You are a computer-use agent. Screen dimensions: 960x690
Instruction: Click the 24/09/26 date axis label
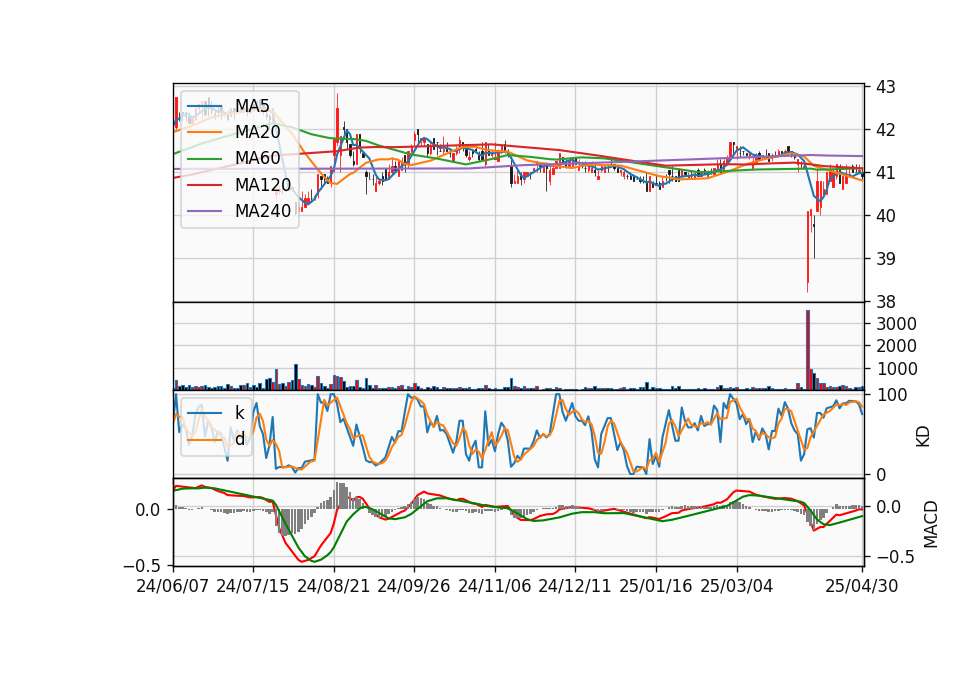click(x=414, y=586)
